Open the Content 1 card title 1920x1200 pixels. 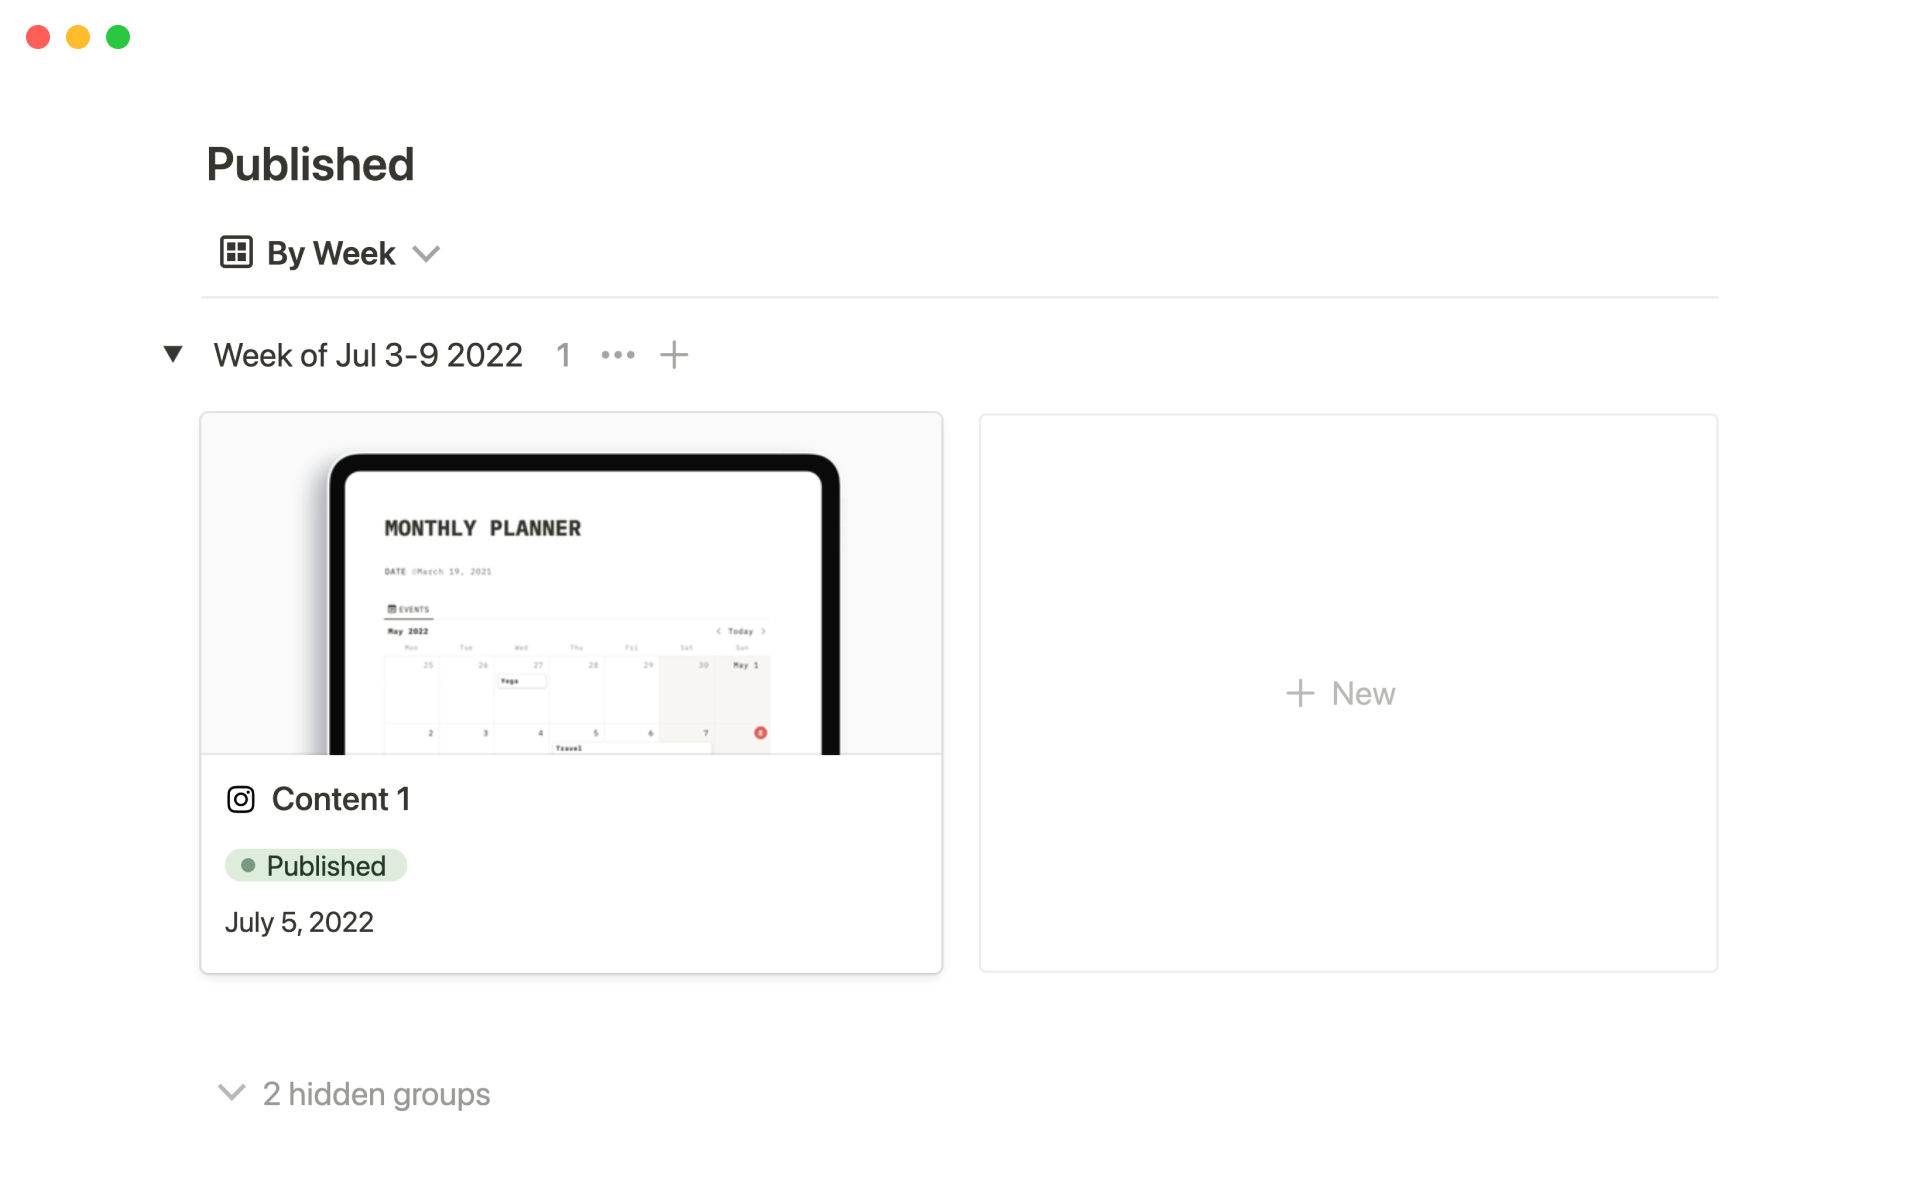point(341,800)
